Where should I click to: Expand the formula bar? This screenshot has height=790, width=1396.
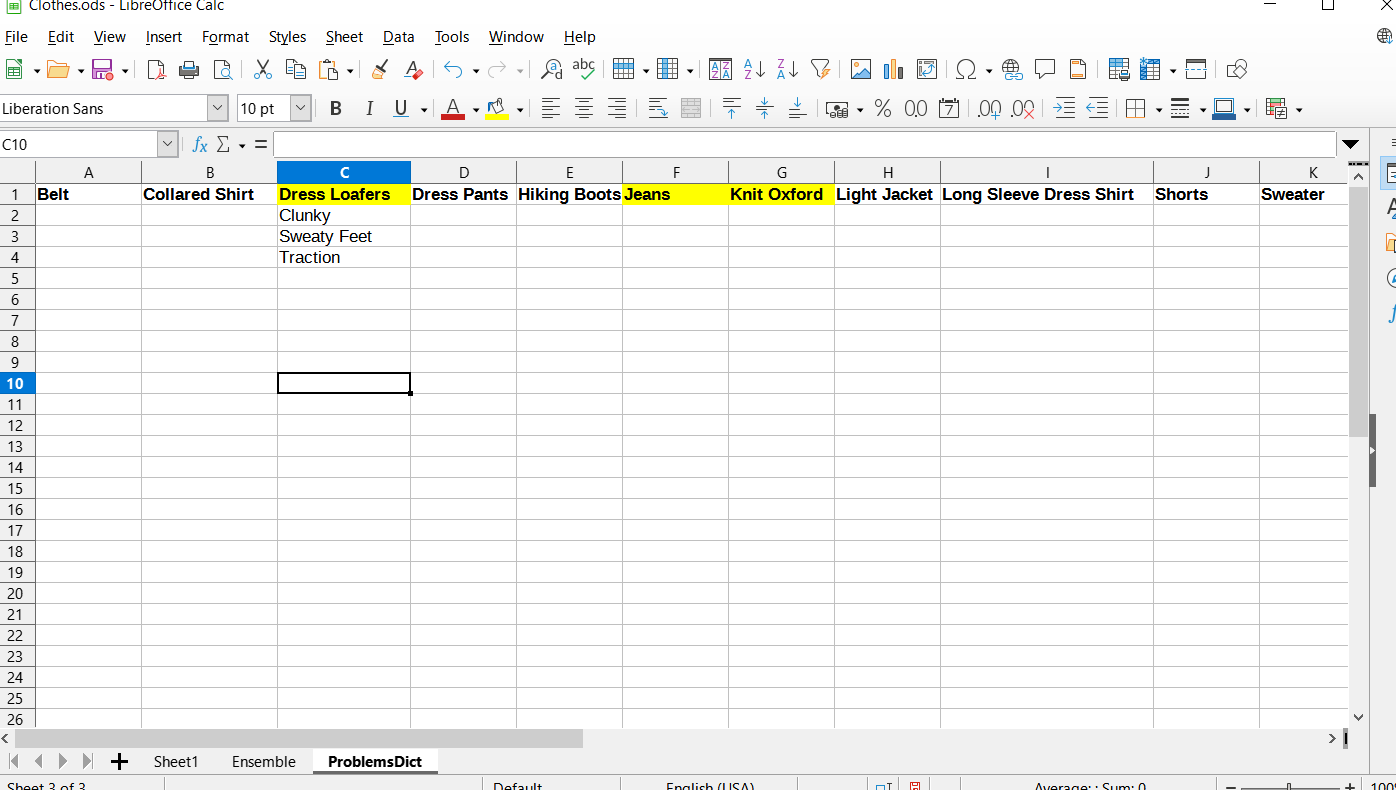pos(1351,144)
